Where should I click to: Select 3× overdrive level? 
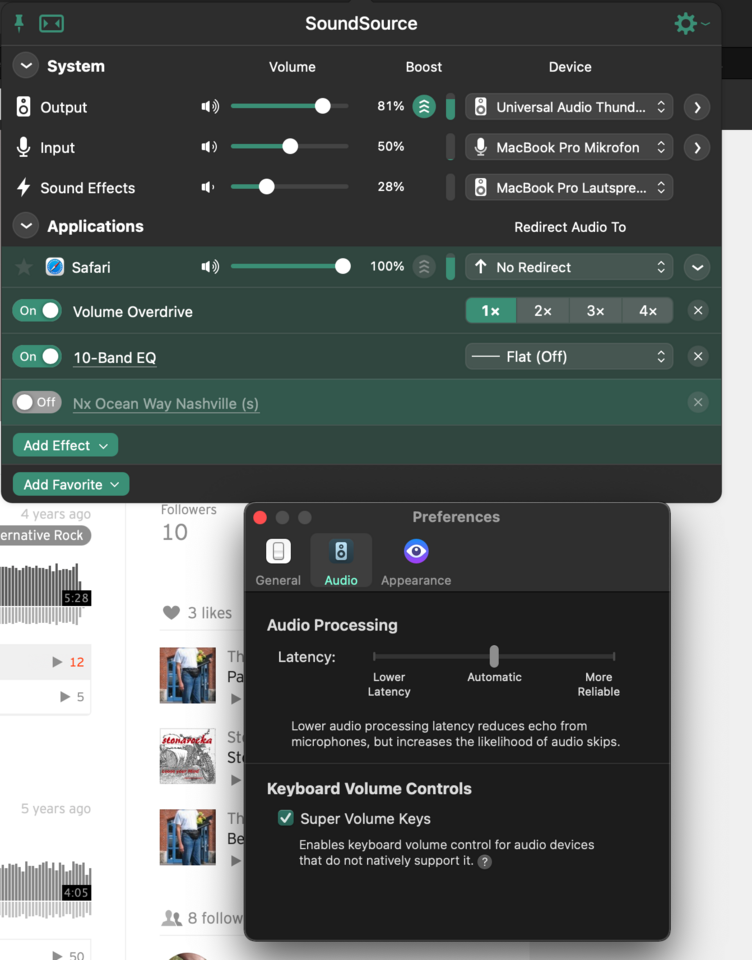tap(595, 311)
